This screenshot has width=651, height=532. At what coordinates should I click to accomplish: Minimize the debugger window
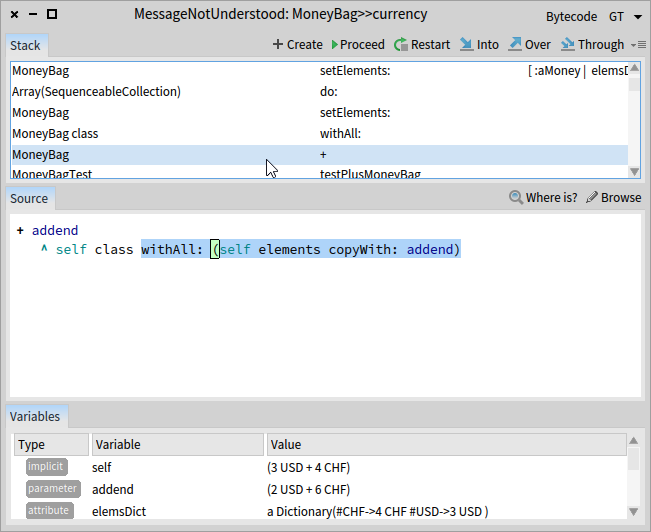tap(33, 15)
